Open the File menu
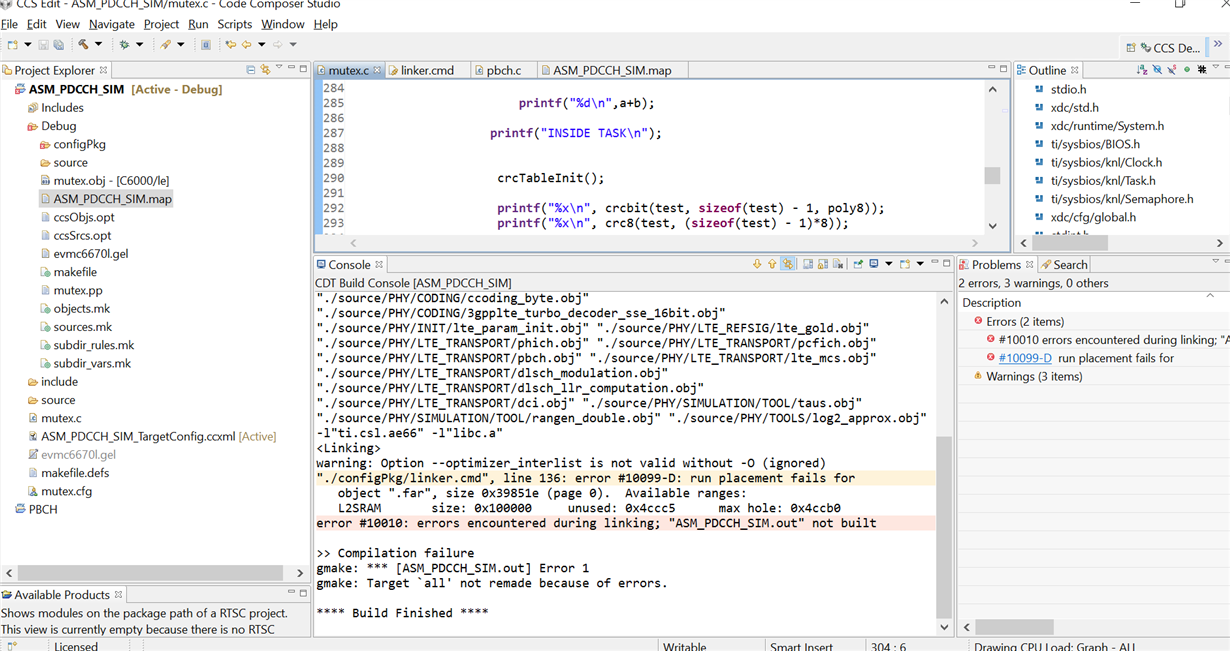Screen dimensions: 1230x651 tap(10, 24)
